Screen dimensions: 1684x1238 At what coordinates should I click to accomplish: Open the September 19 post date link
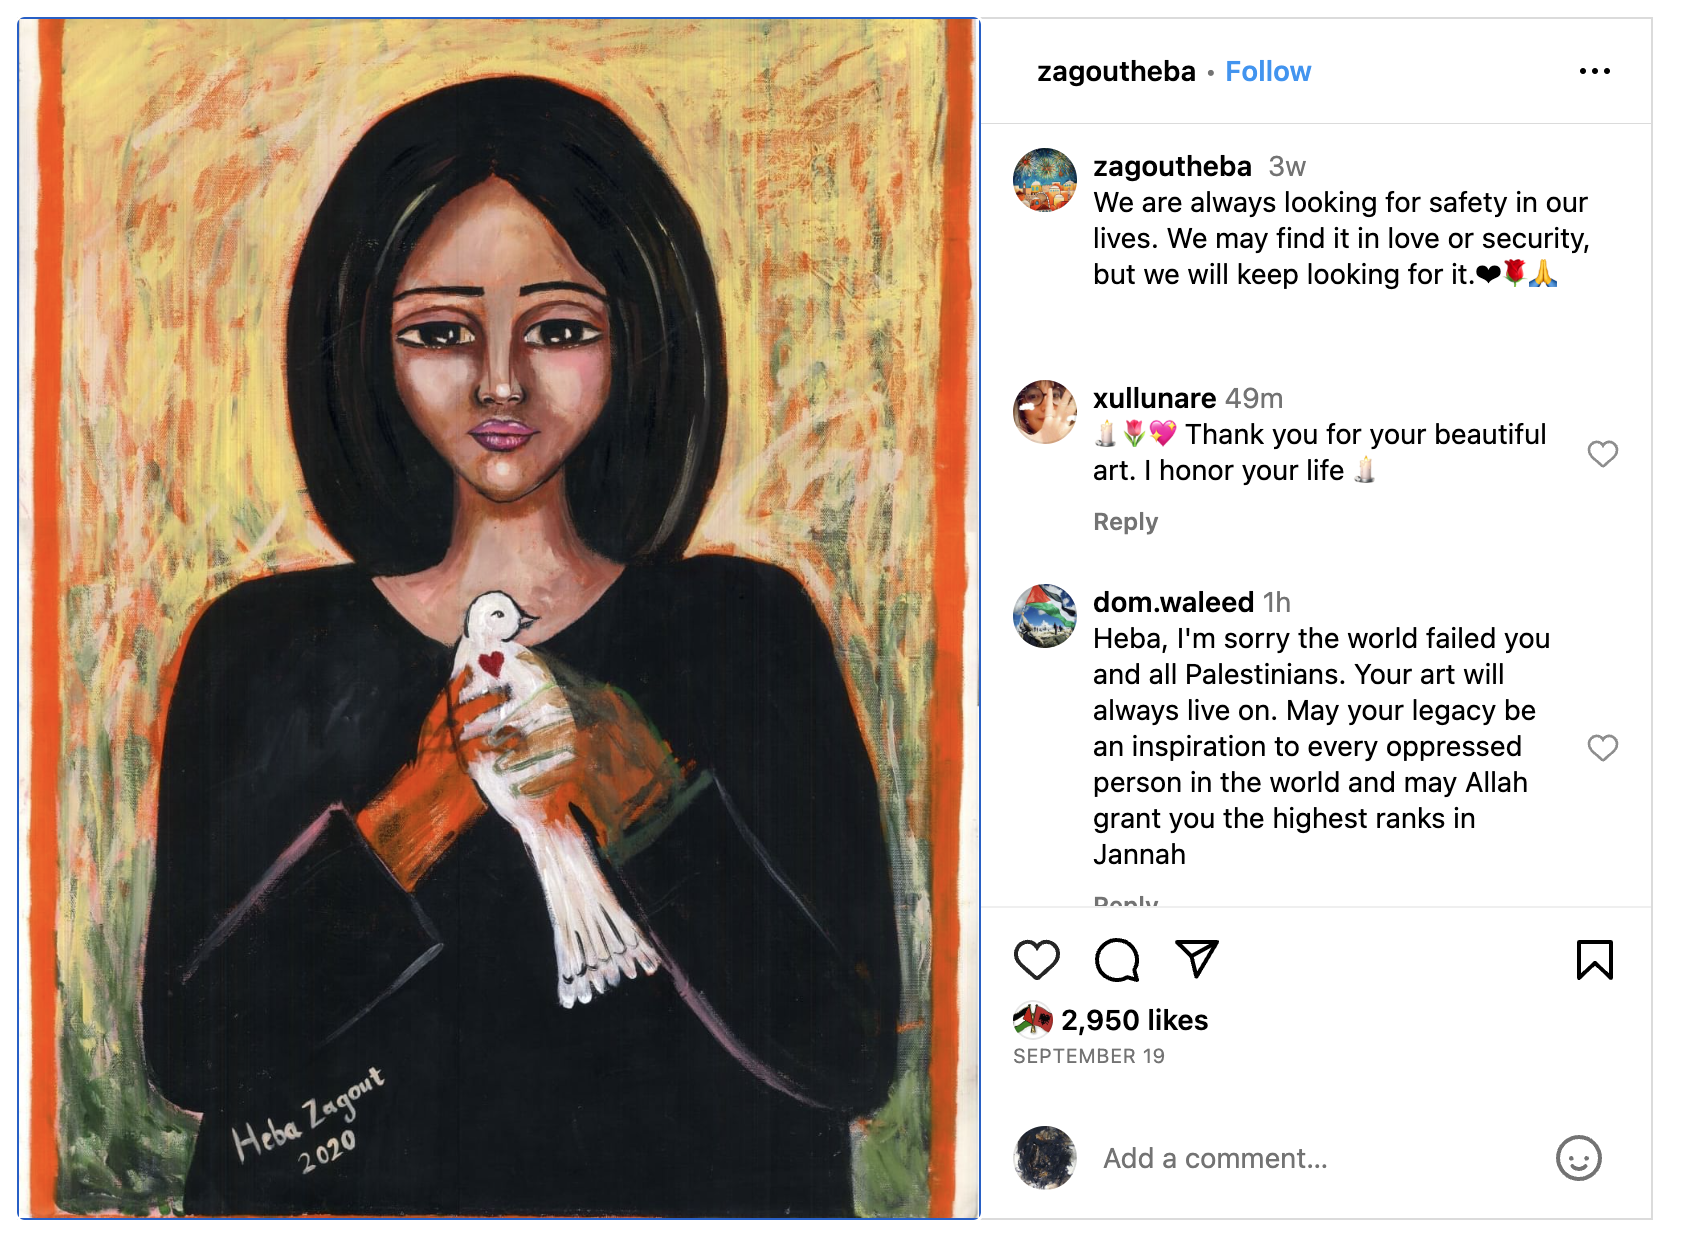click(1088, 1056)
